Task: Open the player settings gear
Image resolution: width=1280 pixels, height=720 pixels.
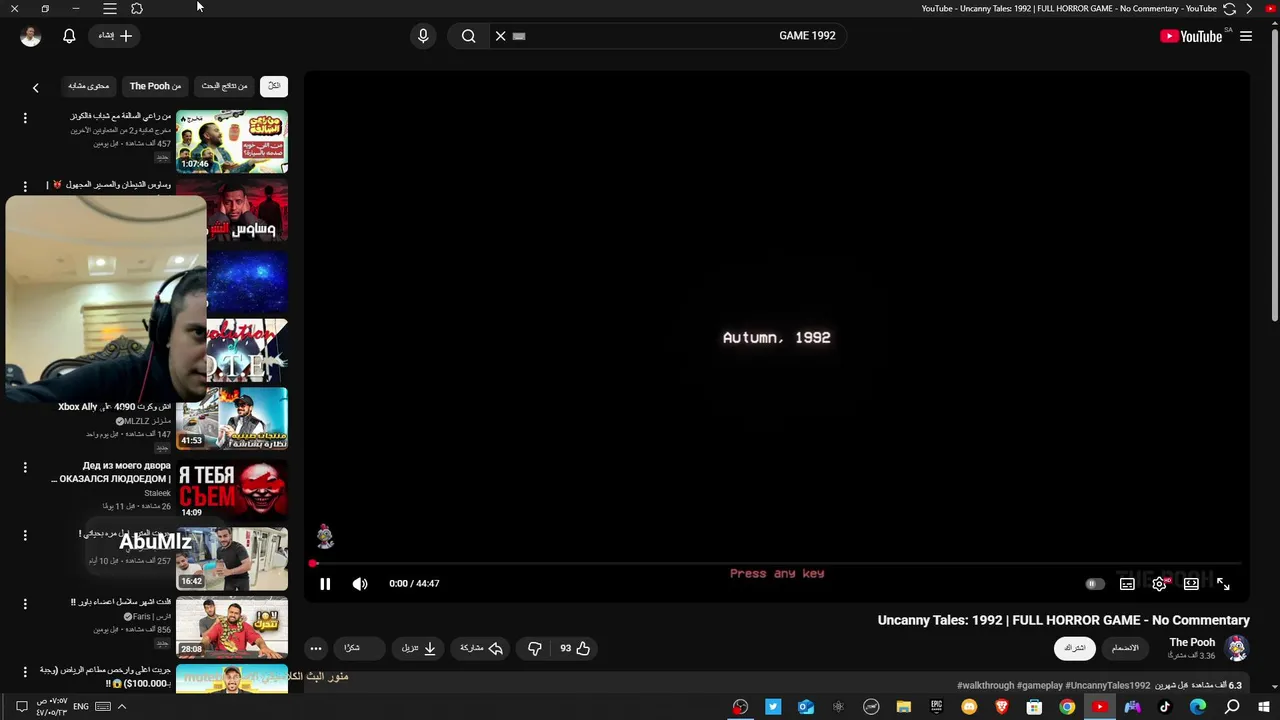Action: click(1159, 584)
